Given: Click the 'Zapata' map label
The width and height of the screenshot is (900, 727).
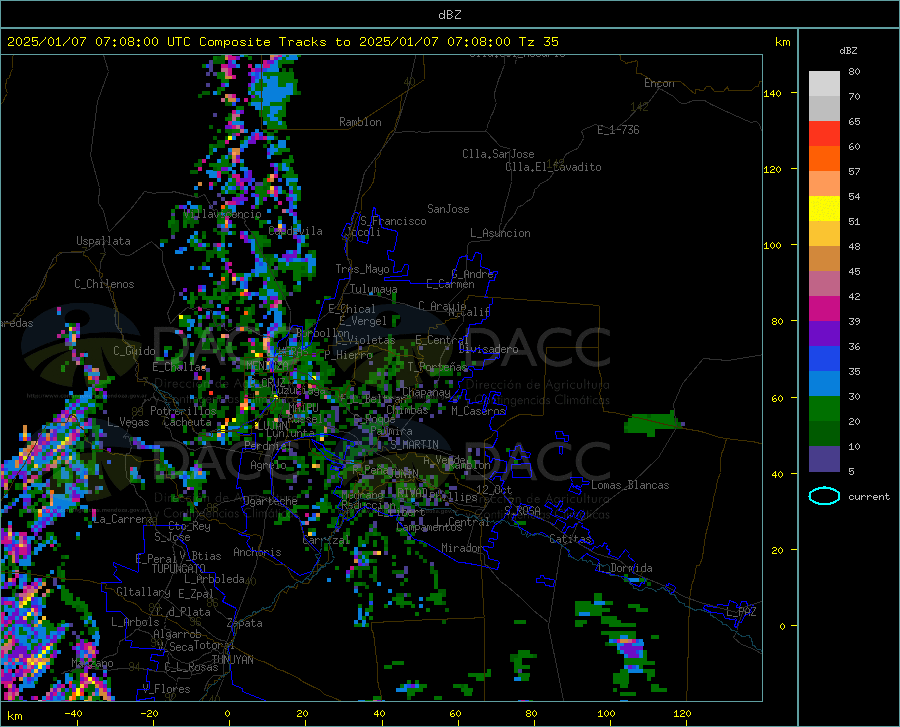Looking at the screenshot, I should click(x=245, y=623).
